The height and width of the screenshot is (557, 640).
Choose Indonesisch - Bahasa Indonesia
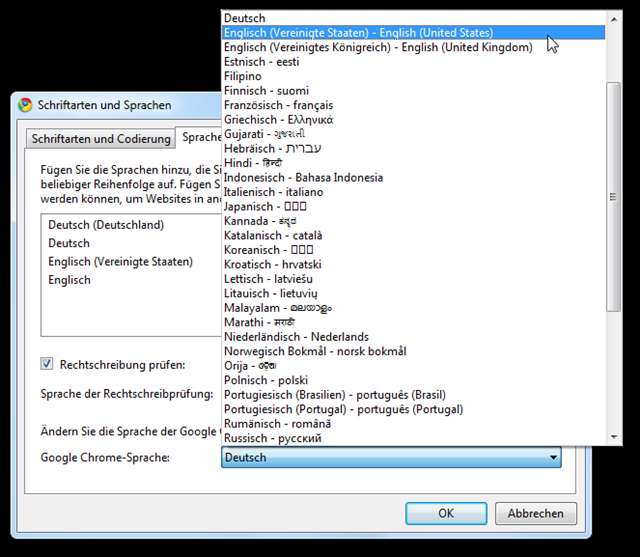(413, 178)
